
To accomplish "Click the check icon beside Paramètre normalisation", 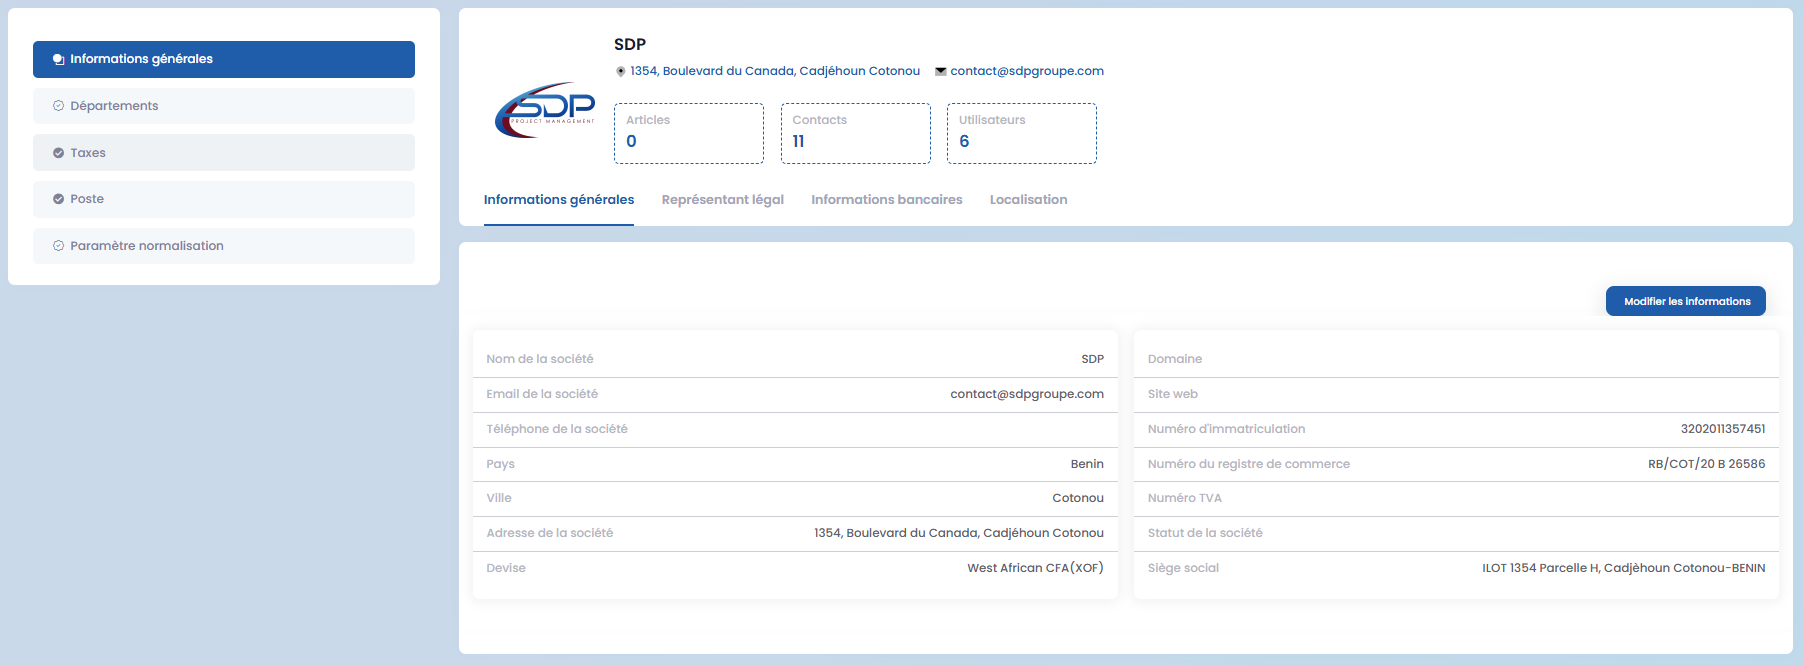I will pos(58,246).
